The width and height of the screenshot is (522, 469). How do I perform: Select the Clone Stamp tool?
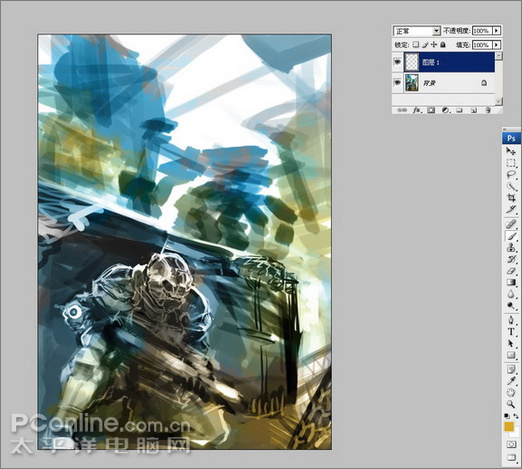coord(511,248)
